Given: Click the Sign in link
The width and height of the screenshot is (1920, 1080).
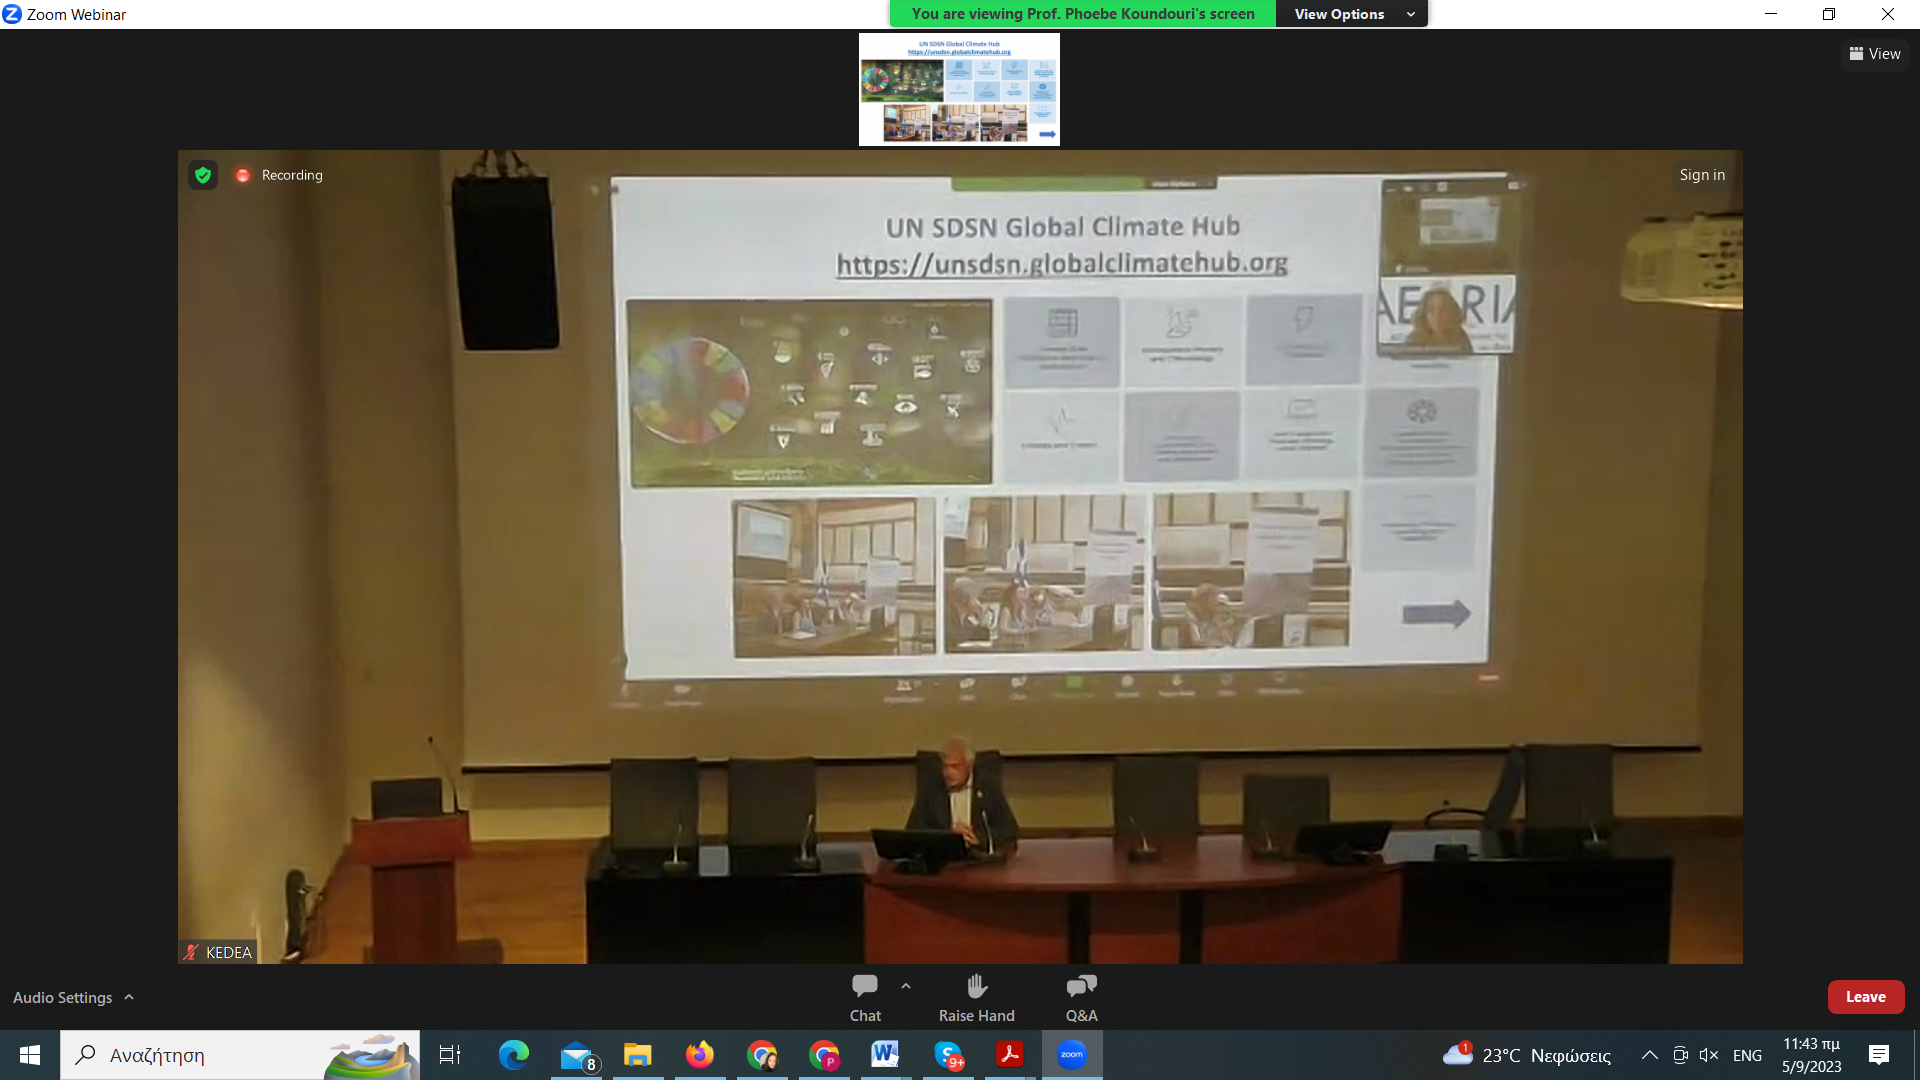Looking at the screenshot, I should (1702, 175).
